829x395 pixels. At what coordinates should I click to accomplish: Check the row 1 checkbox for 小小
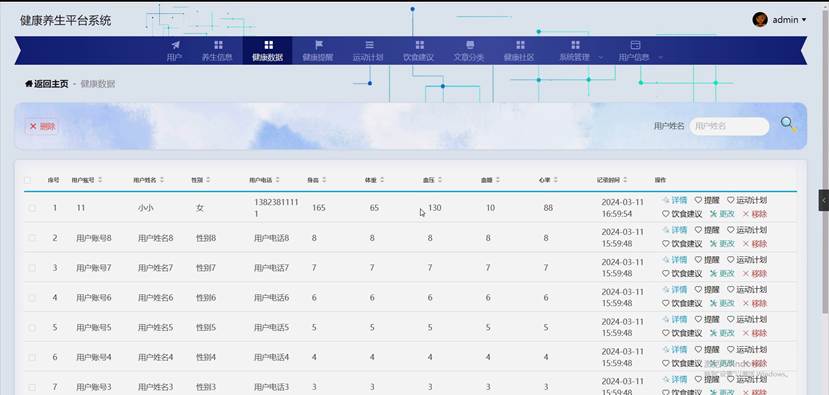coord(32,208)
